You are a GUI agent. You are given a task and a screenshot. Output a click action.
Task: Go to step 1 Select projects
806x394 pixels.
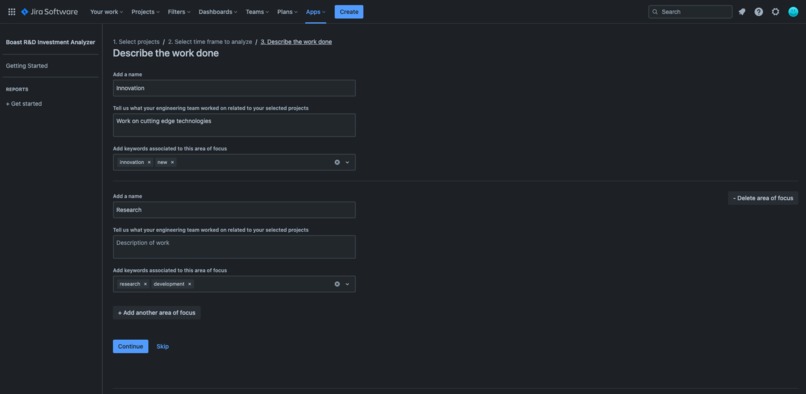(136, 42)
